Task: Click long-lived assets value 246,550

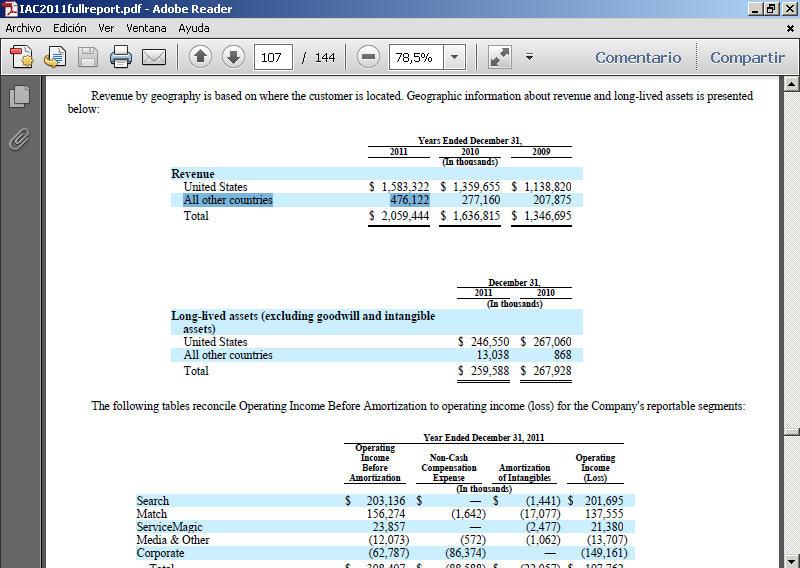Action: click(x=490, y=342)
